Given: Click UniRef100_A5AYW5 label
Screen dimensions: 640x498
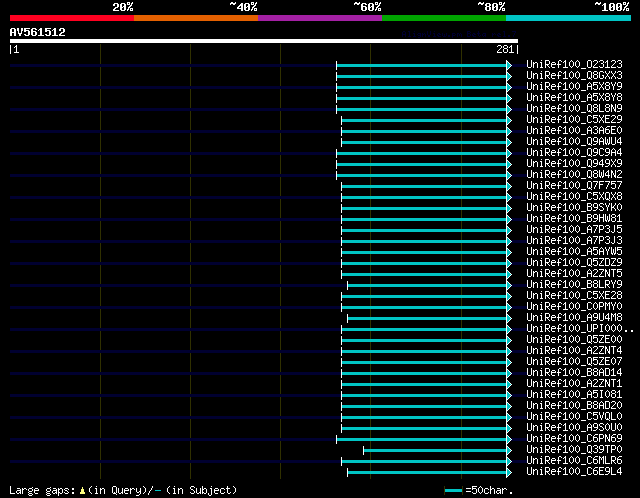Looking at the screenshot, I should (574, 252).
